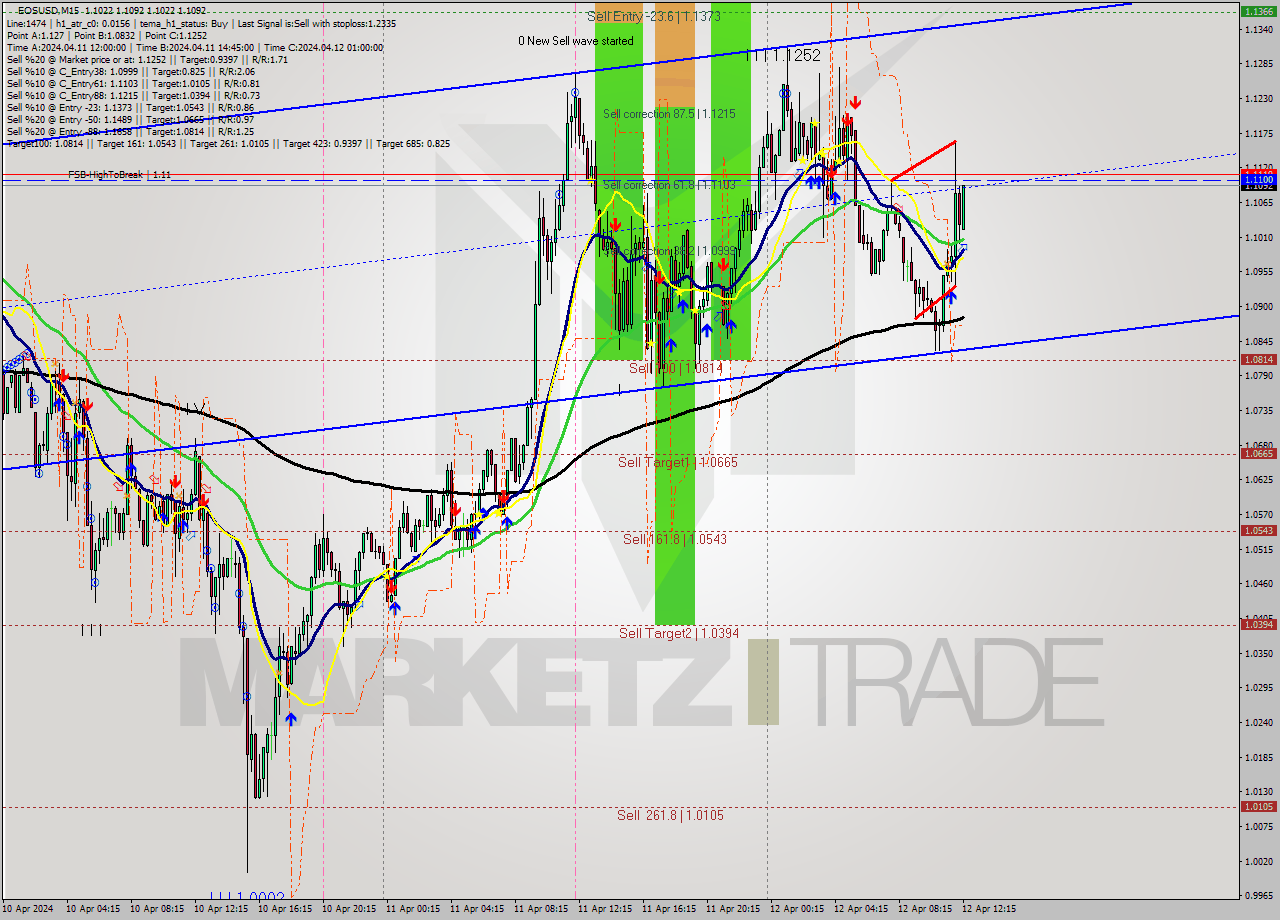This screenshot has width=1280, height=920.
Task: Click the 'Target100: 1.0814' targets line
Action: (228, 143)
